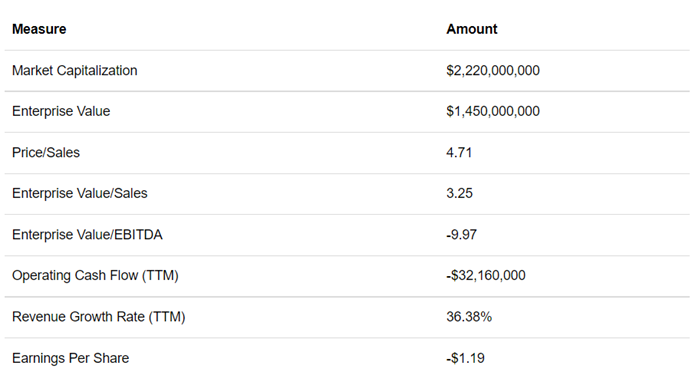The height and width of the screenshot is (382, 692).
Task: Click the $1,450,000,000 enterprise value amount
Action: pos(493,111)
